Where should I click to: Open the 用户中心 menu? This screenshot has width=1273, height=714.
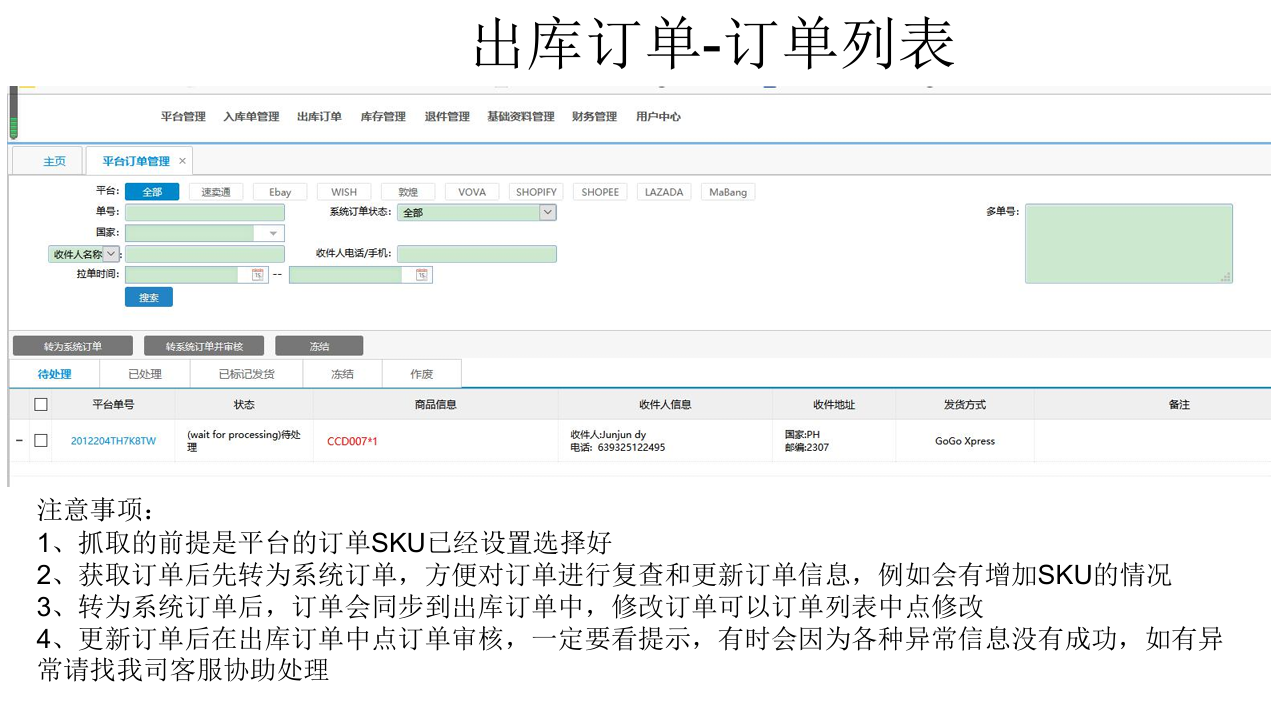coord(658,117)
